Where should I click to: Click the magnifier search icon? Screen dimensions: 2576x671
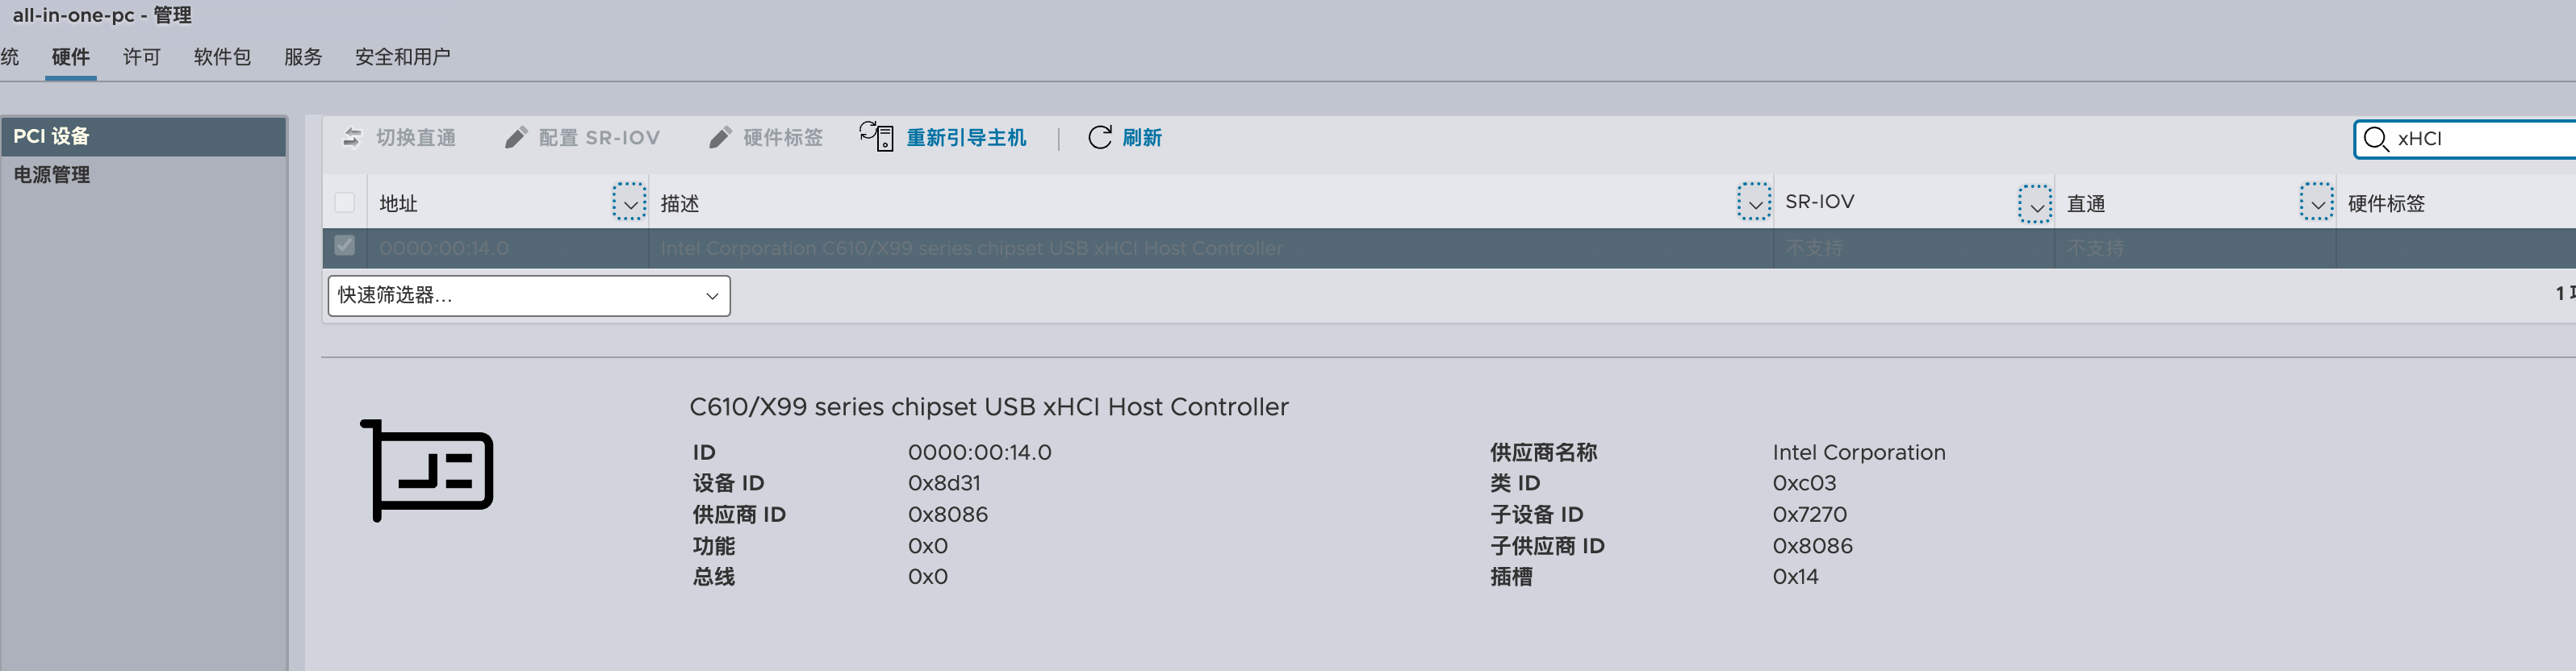click(x=2376, y=139)
